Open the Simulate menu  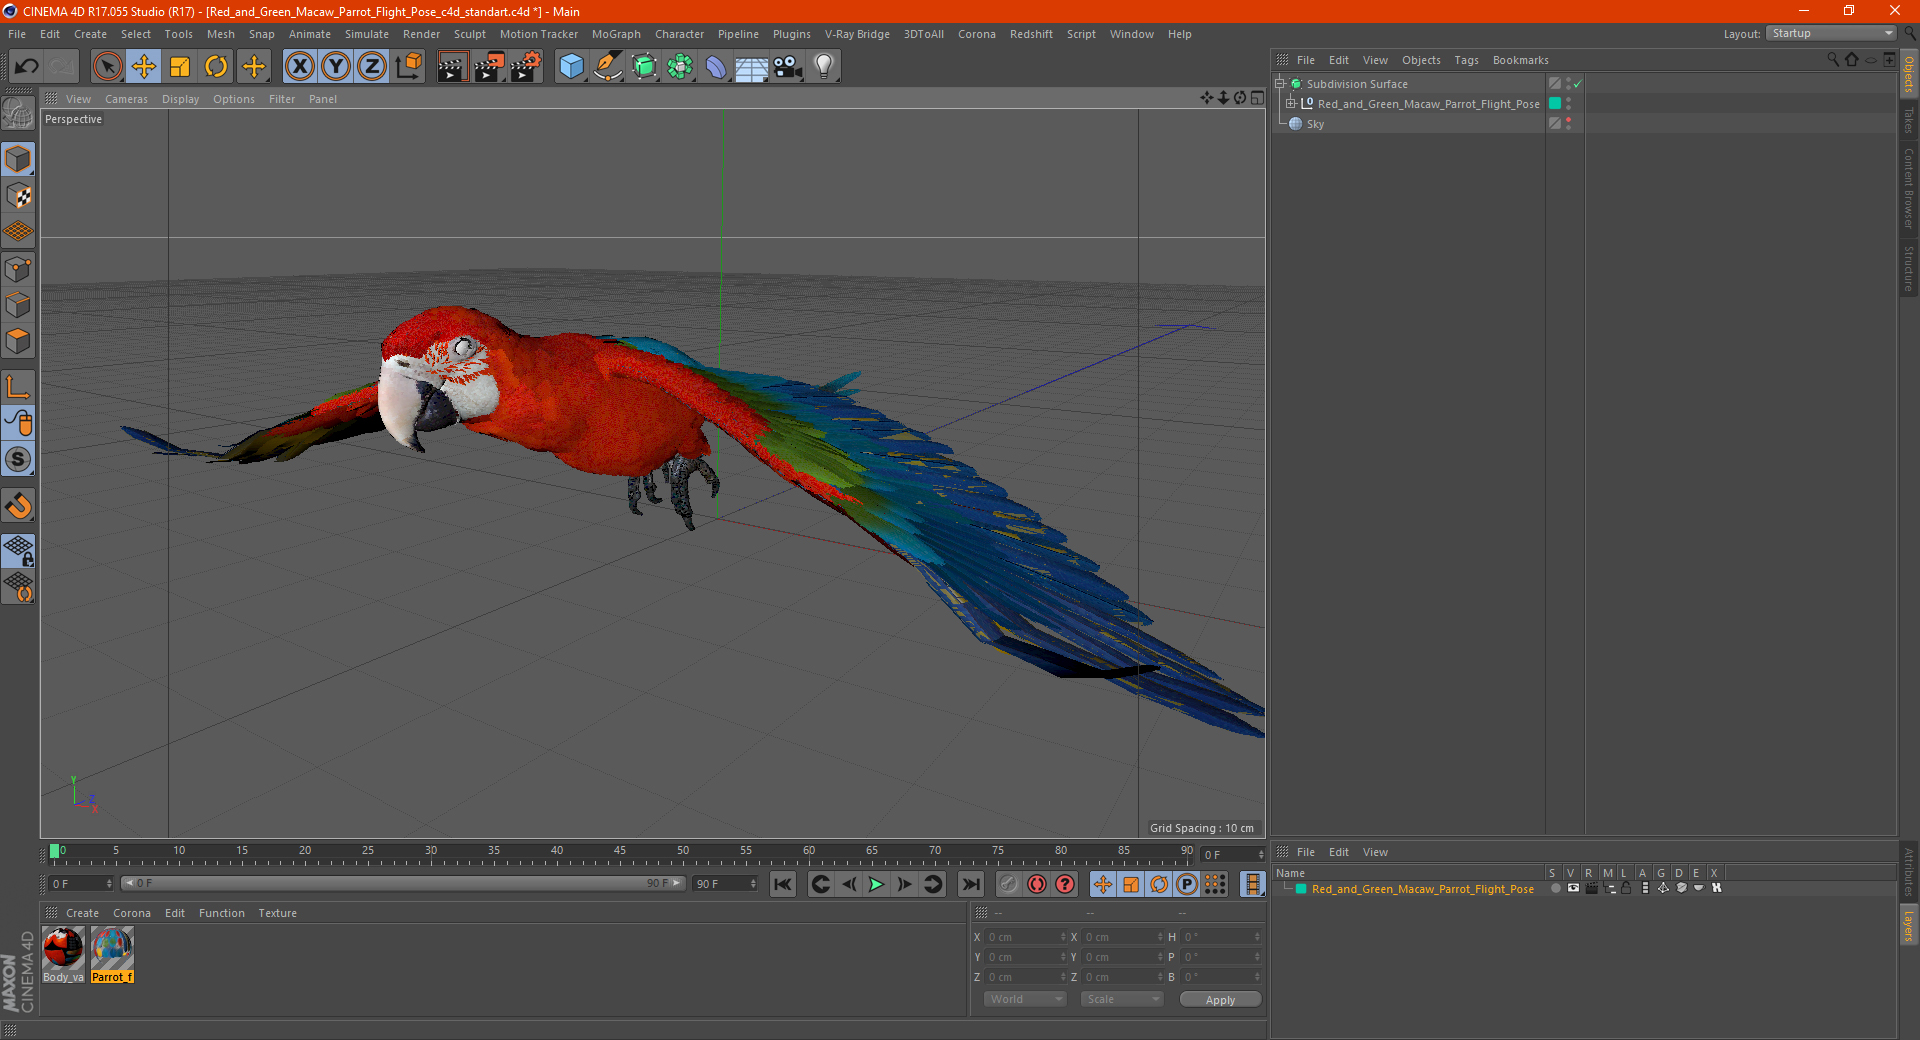click(366, 34)
